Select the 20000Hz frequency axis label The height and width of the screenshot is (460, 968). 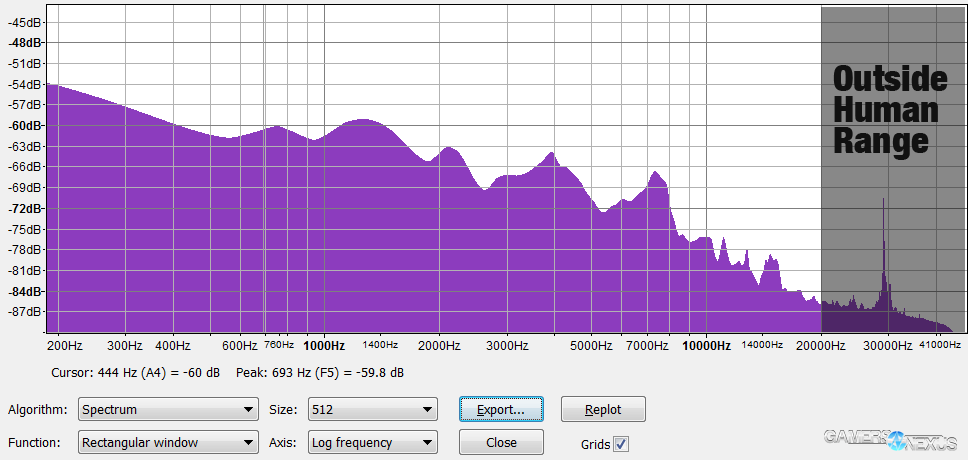point(821,346)
